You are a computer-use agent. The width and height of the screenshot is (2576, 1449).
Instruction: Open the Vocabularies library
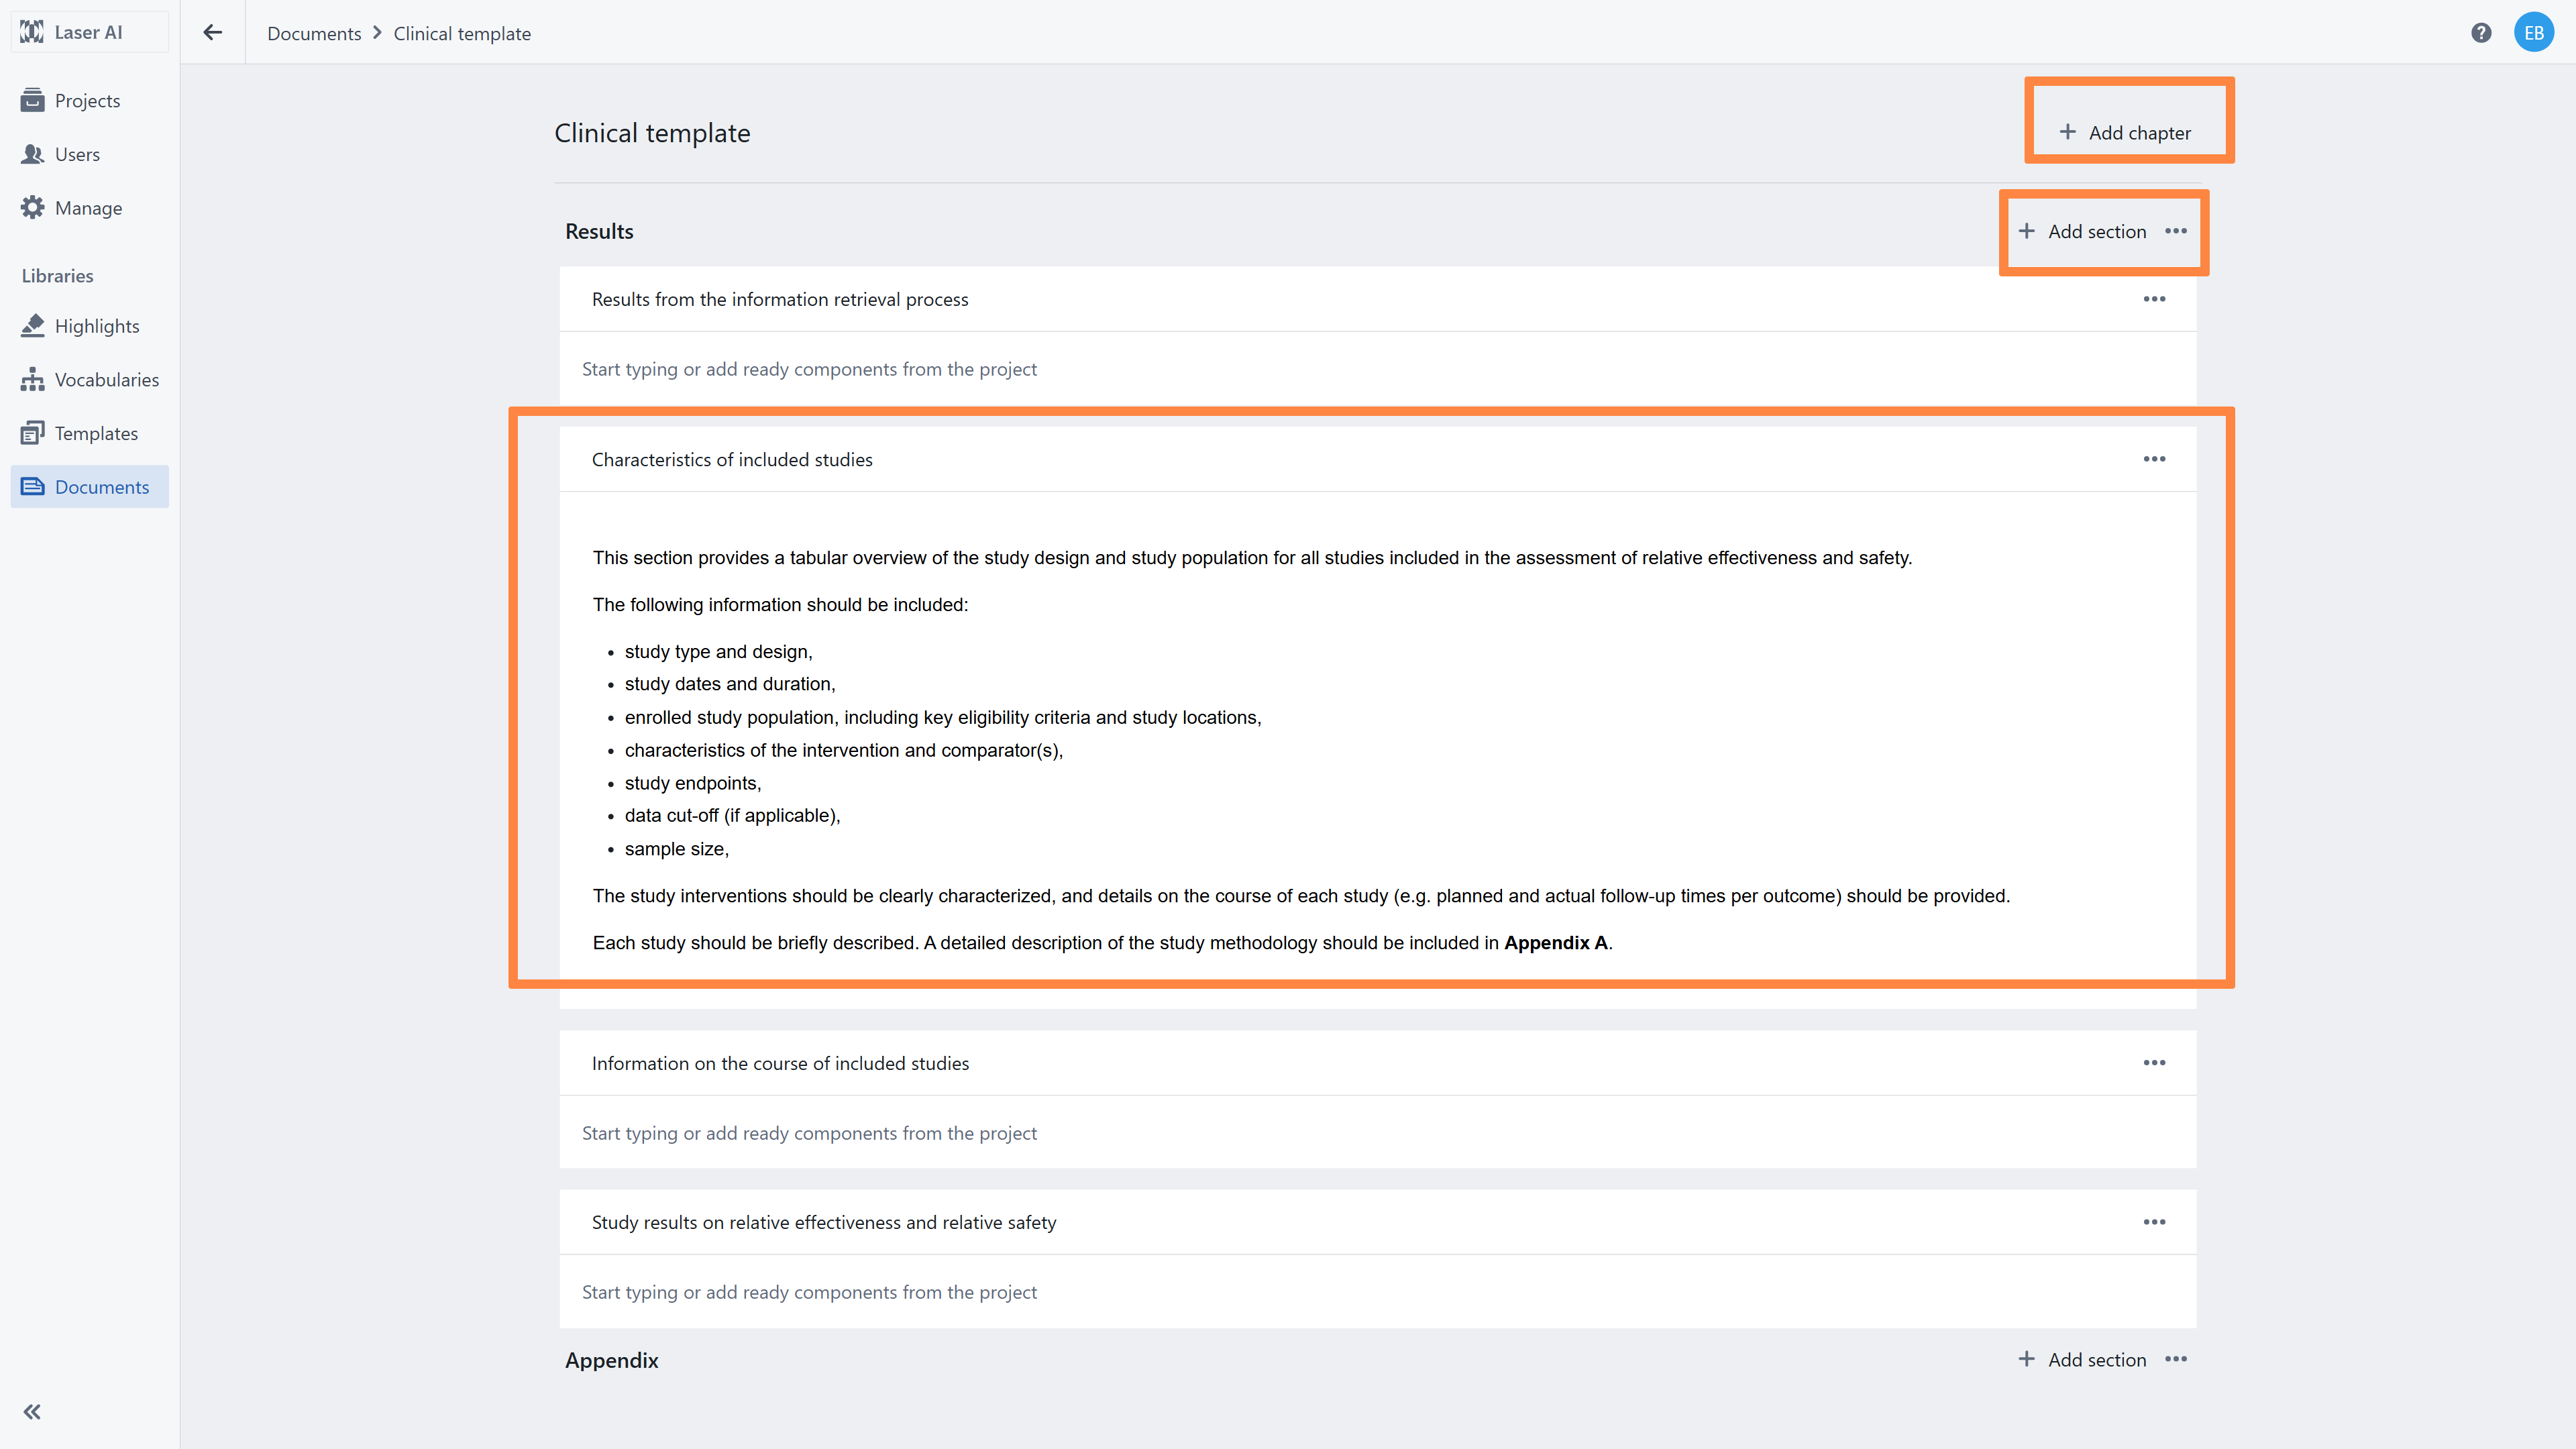[106, 380]
